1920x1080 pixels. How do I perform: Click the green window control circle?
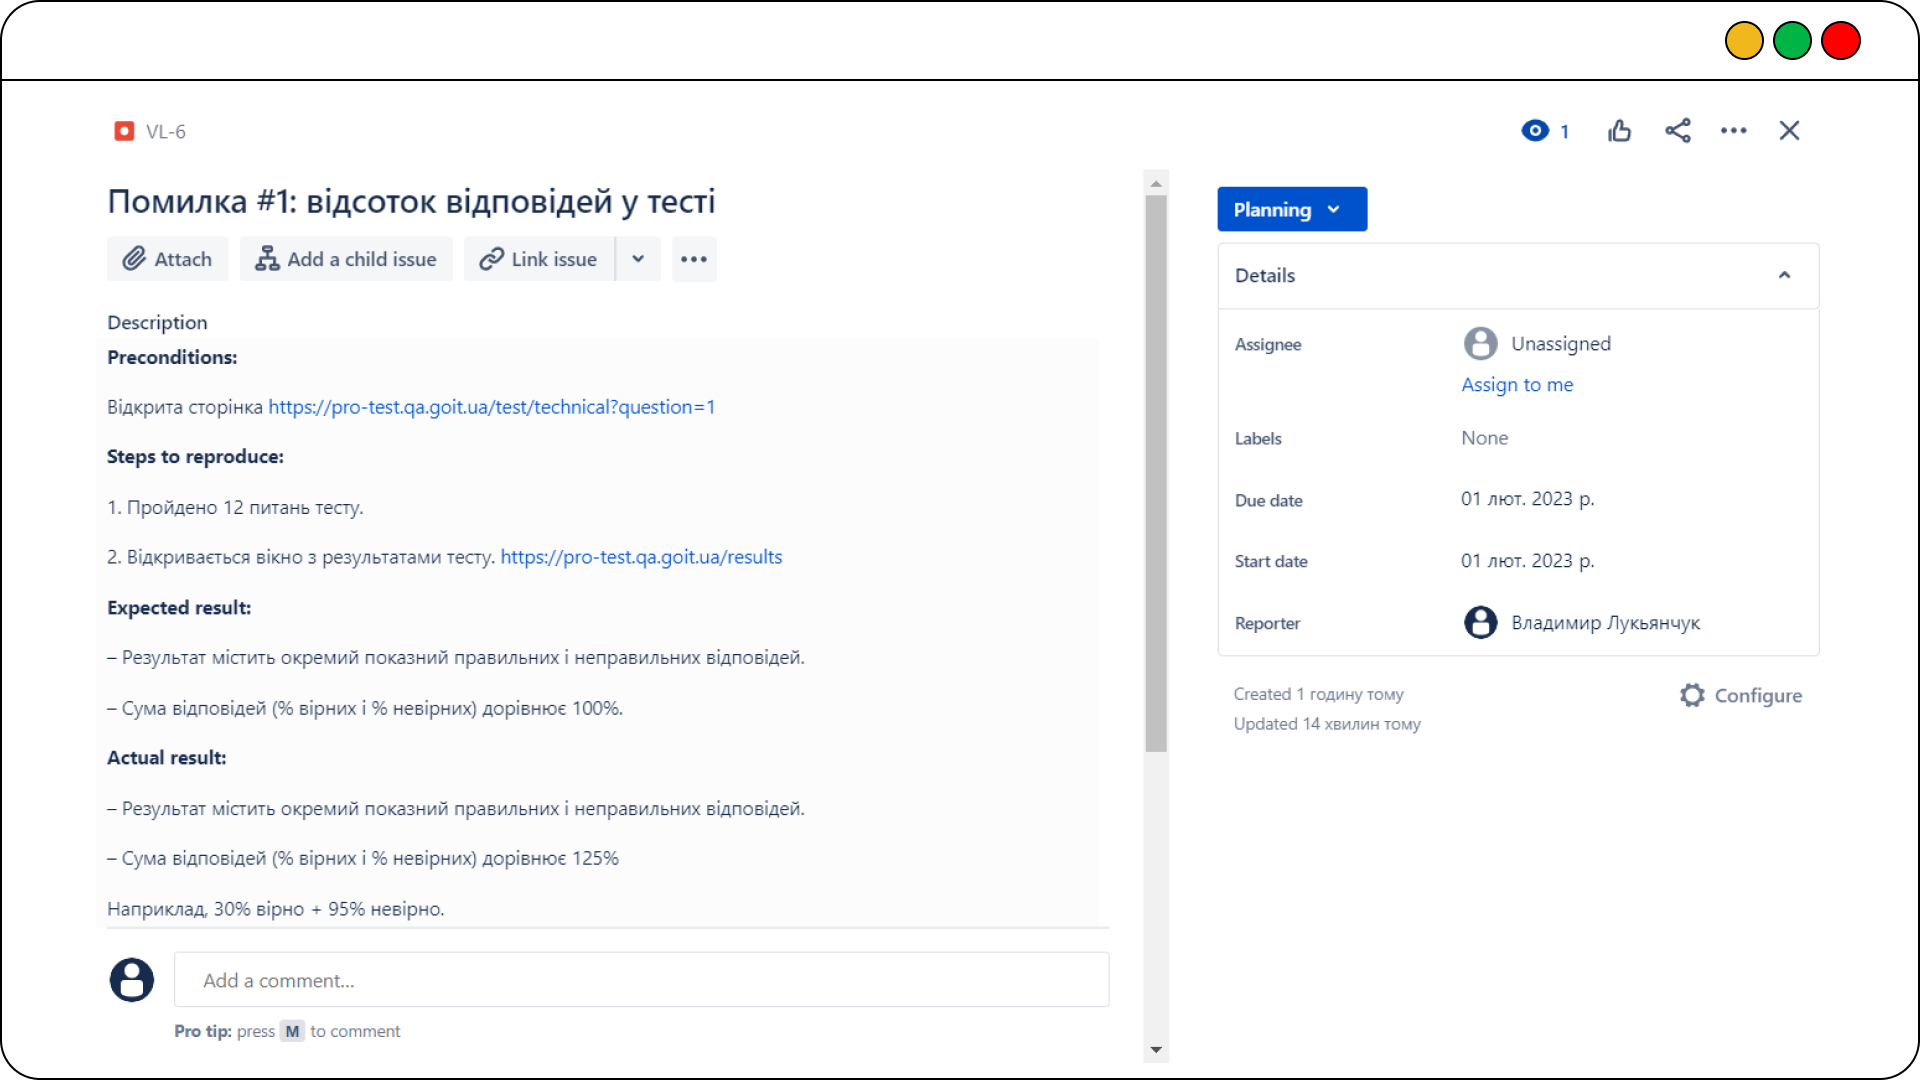coord(1792,41)
